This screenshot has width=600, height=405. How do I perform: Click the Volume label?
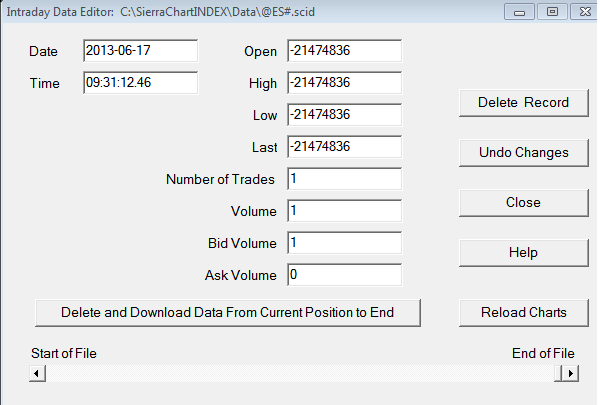[x=254, y=211]
